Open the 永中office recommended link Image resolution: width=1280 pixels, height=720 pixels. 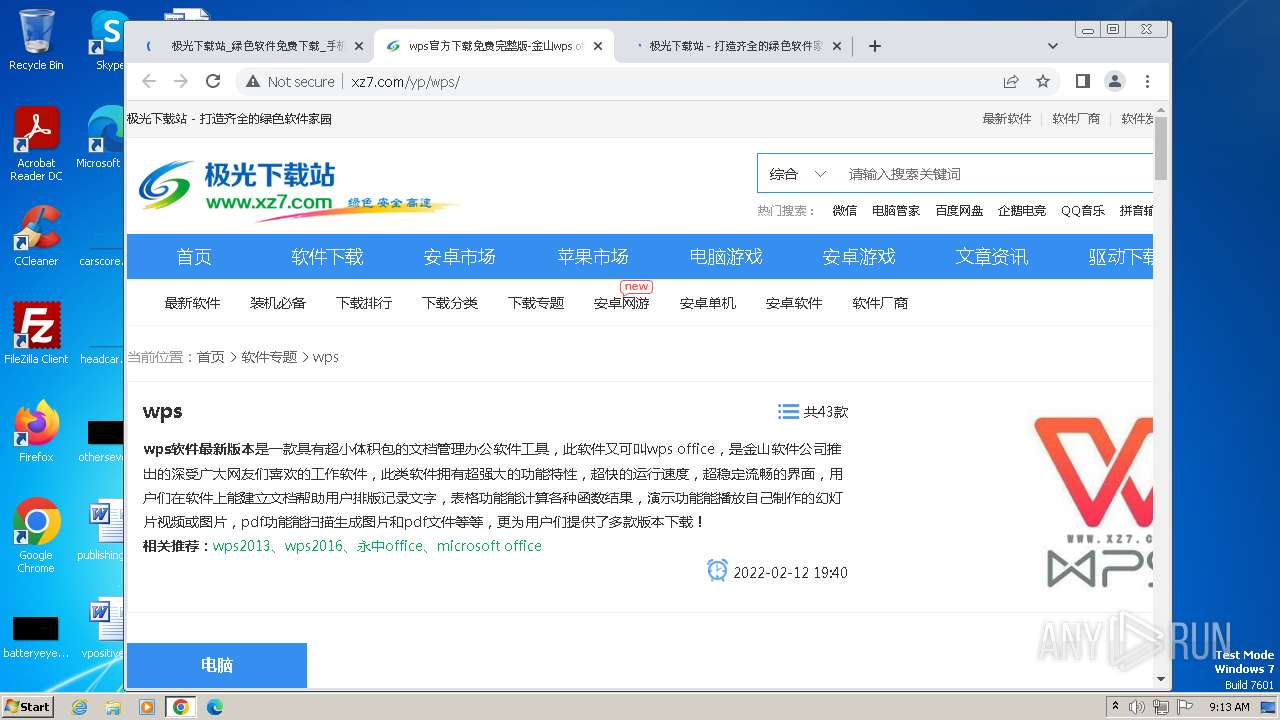[390, 546]
